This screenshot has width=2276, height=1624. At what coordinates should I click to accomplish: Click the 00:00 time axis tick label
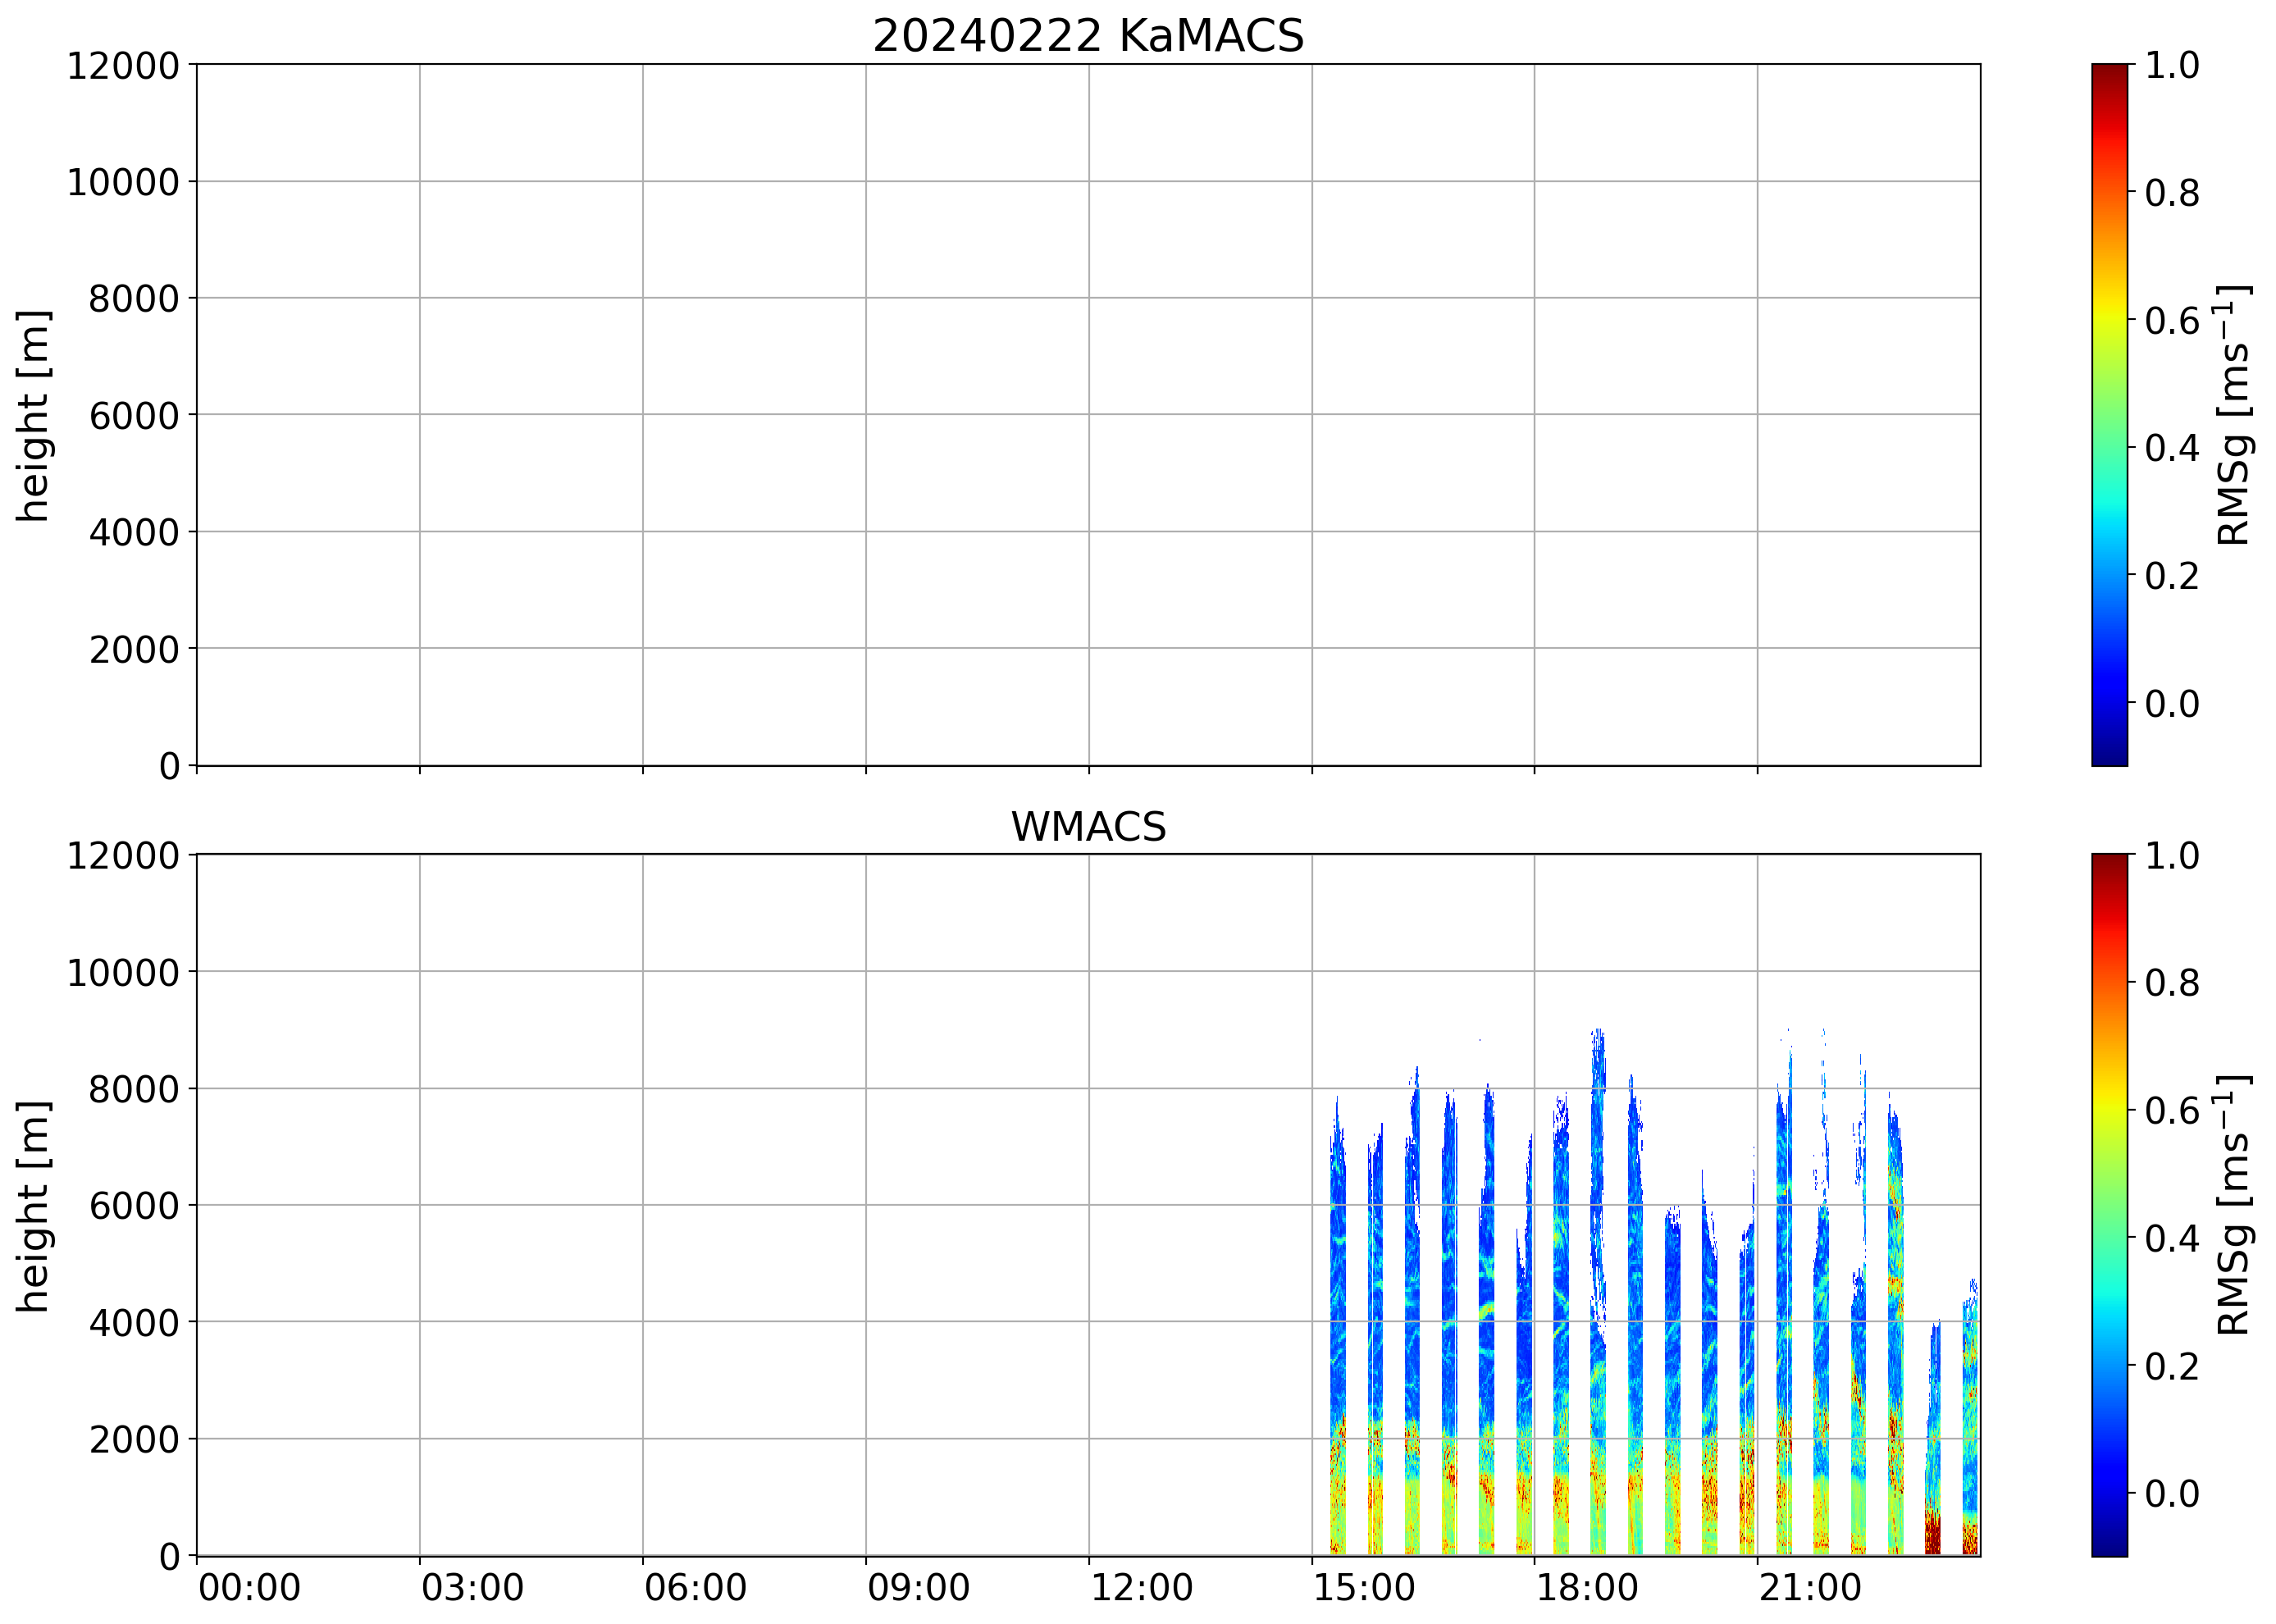click(249, 1588)
